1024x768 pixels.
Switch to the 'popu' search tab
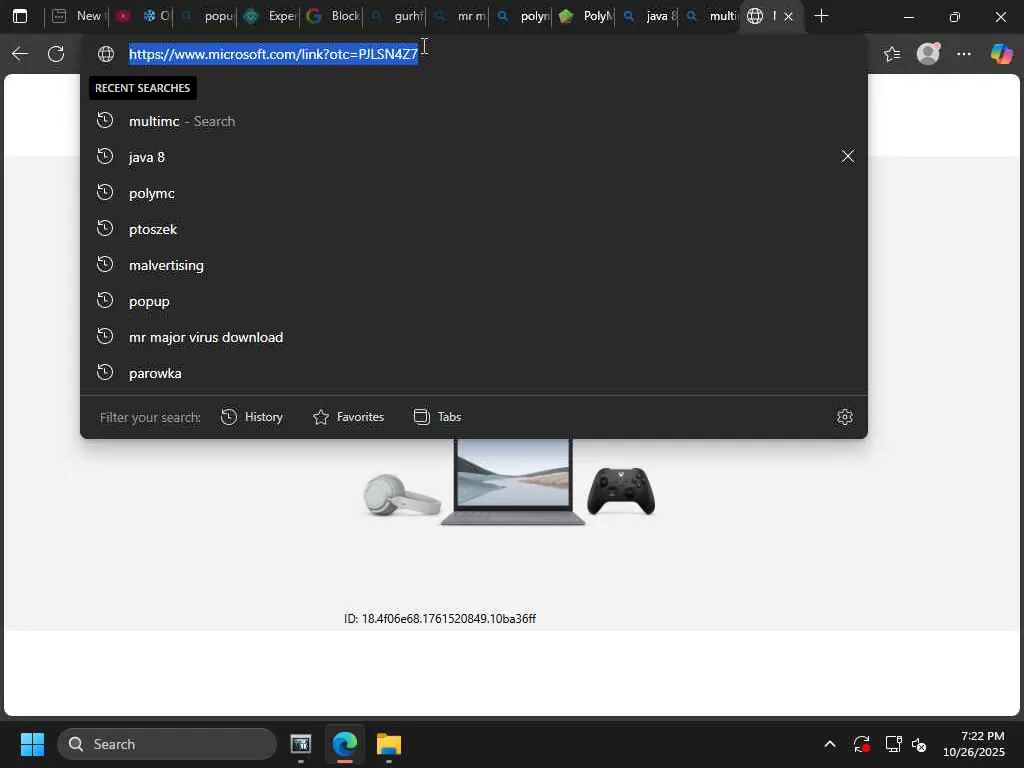tap(206, 16)
